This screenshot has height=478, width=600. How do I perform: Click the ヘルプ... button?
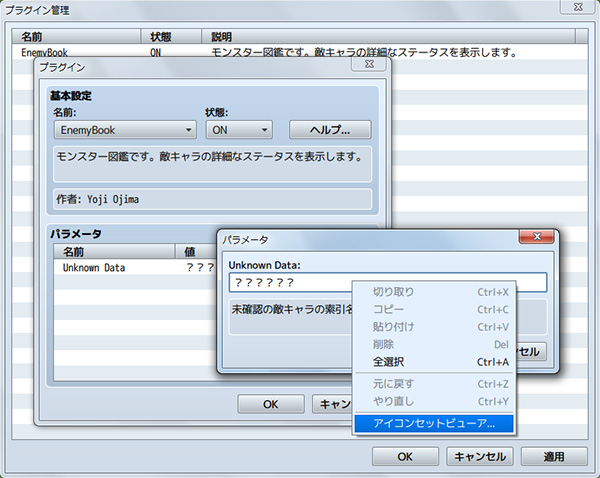pyautogui.click(x=330, y=130)
